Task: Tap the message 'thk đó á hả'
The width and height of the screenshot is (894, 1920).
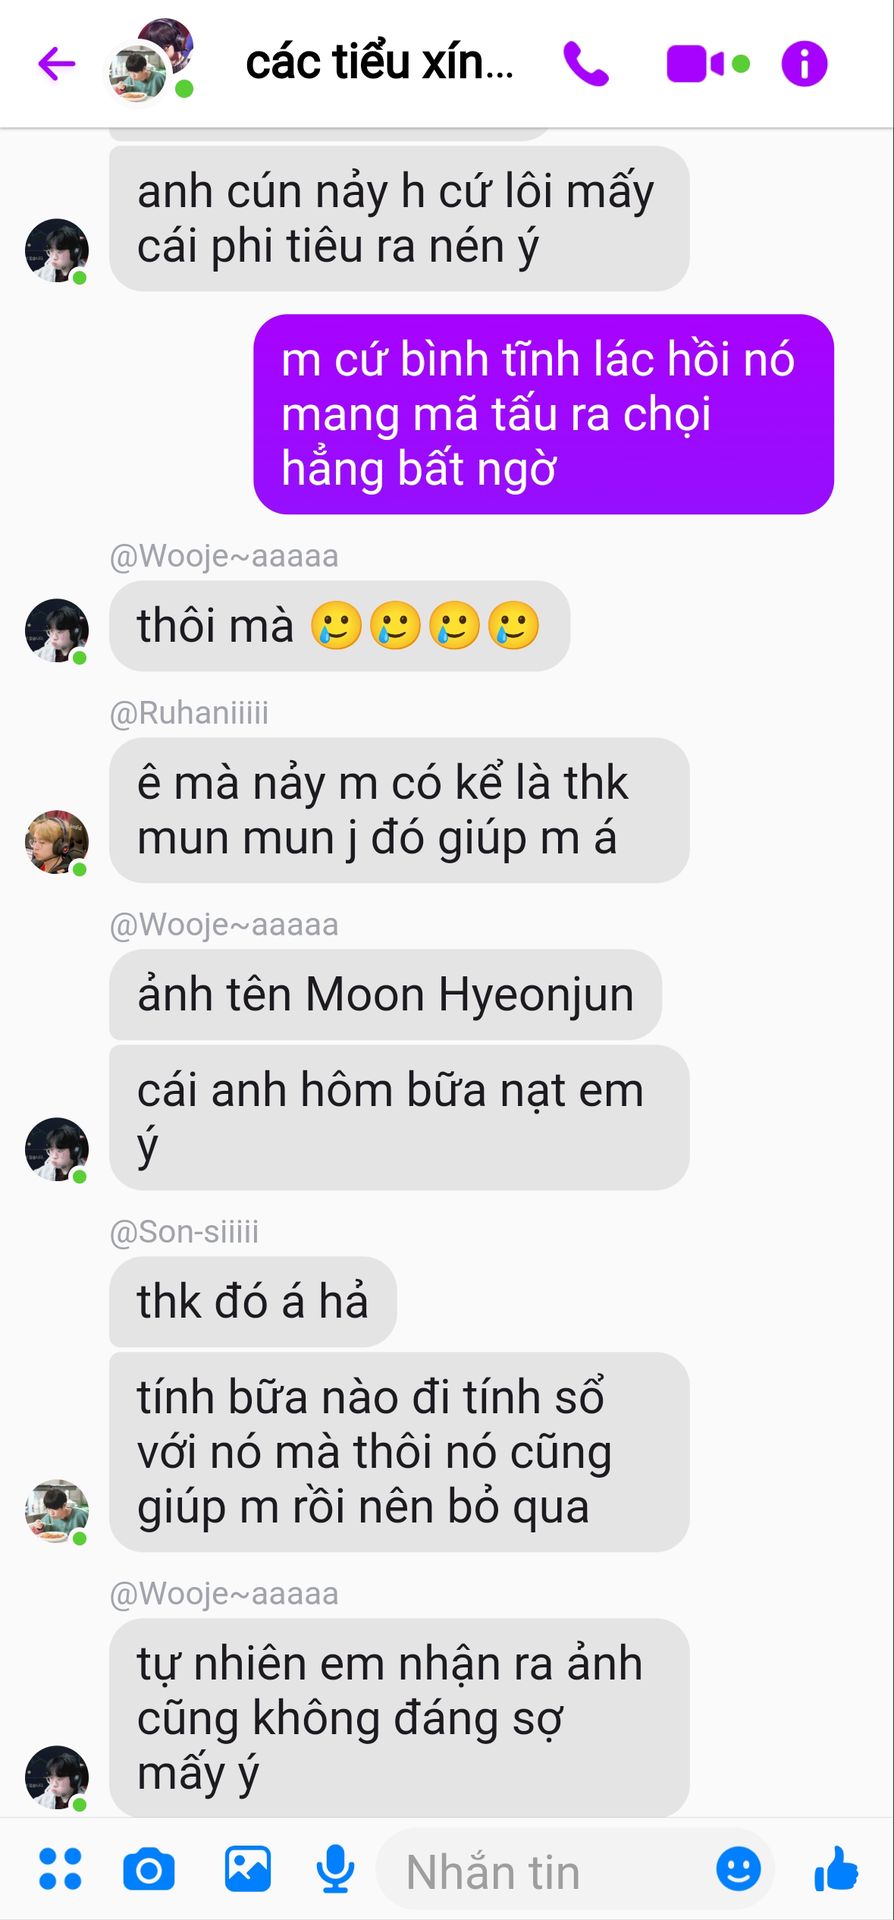Action: (253, 1302)
